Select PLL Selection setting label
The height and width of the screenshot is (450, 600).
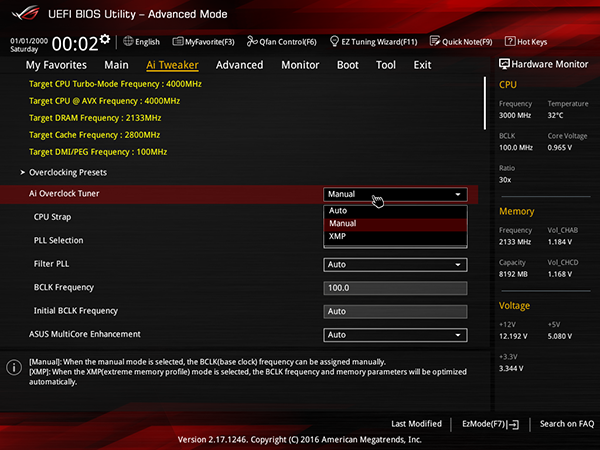59,240
